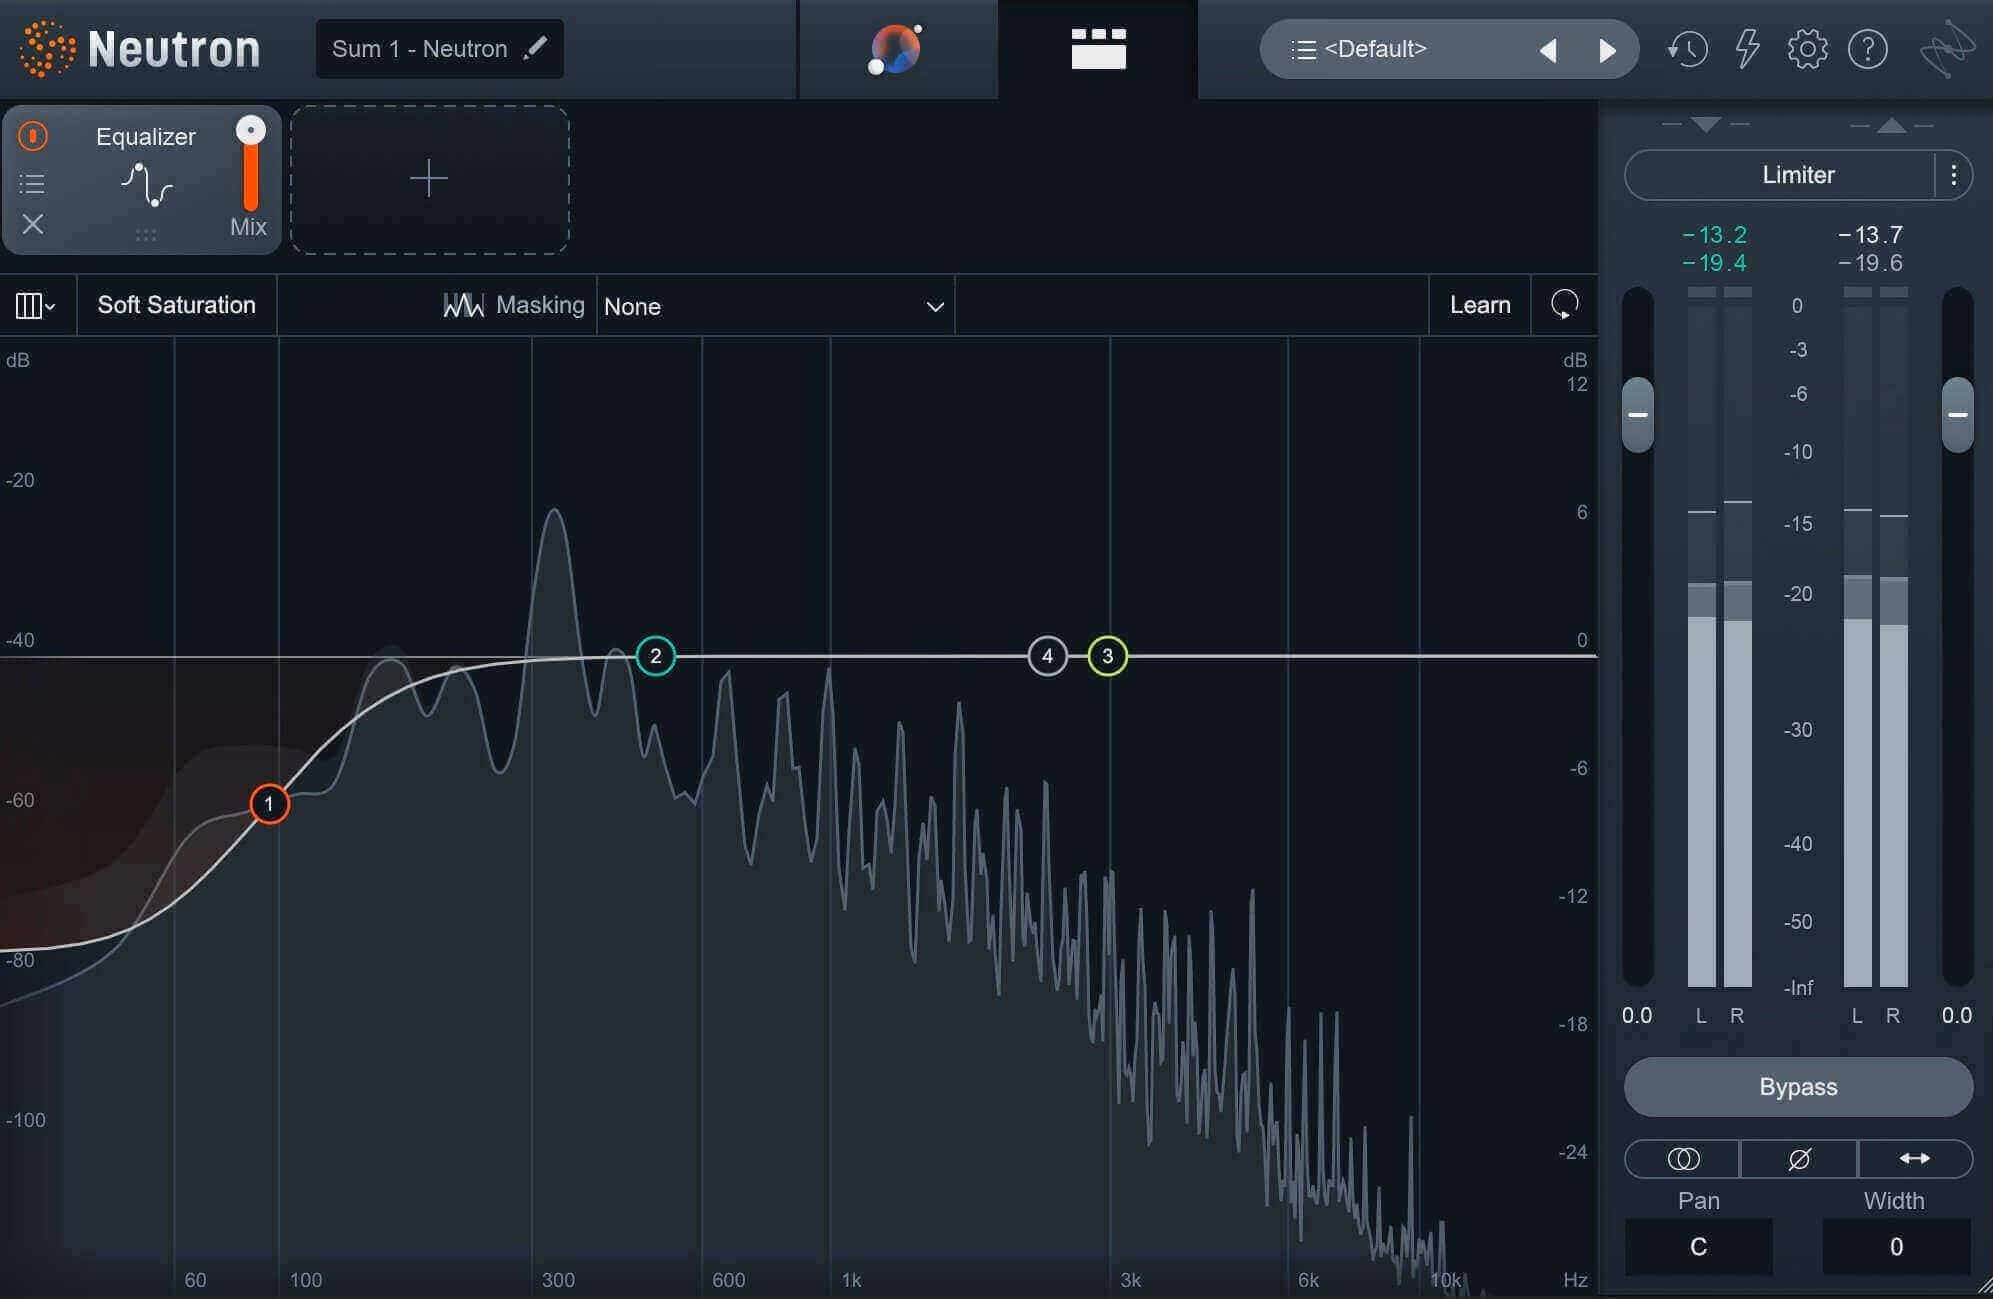Select EQ node 4

tap(1047, 656)
